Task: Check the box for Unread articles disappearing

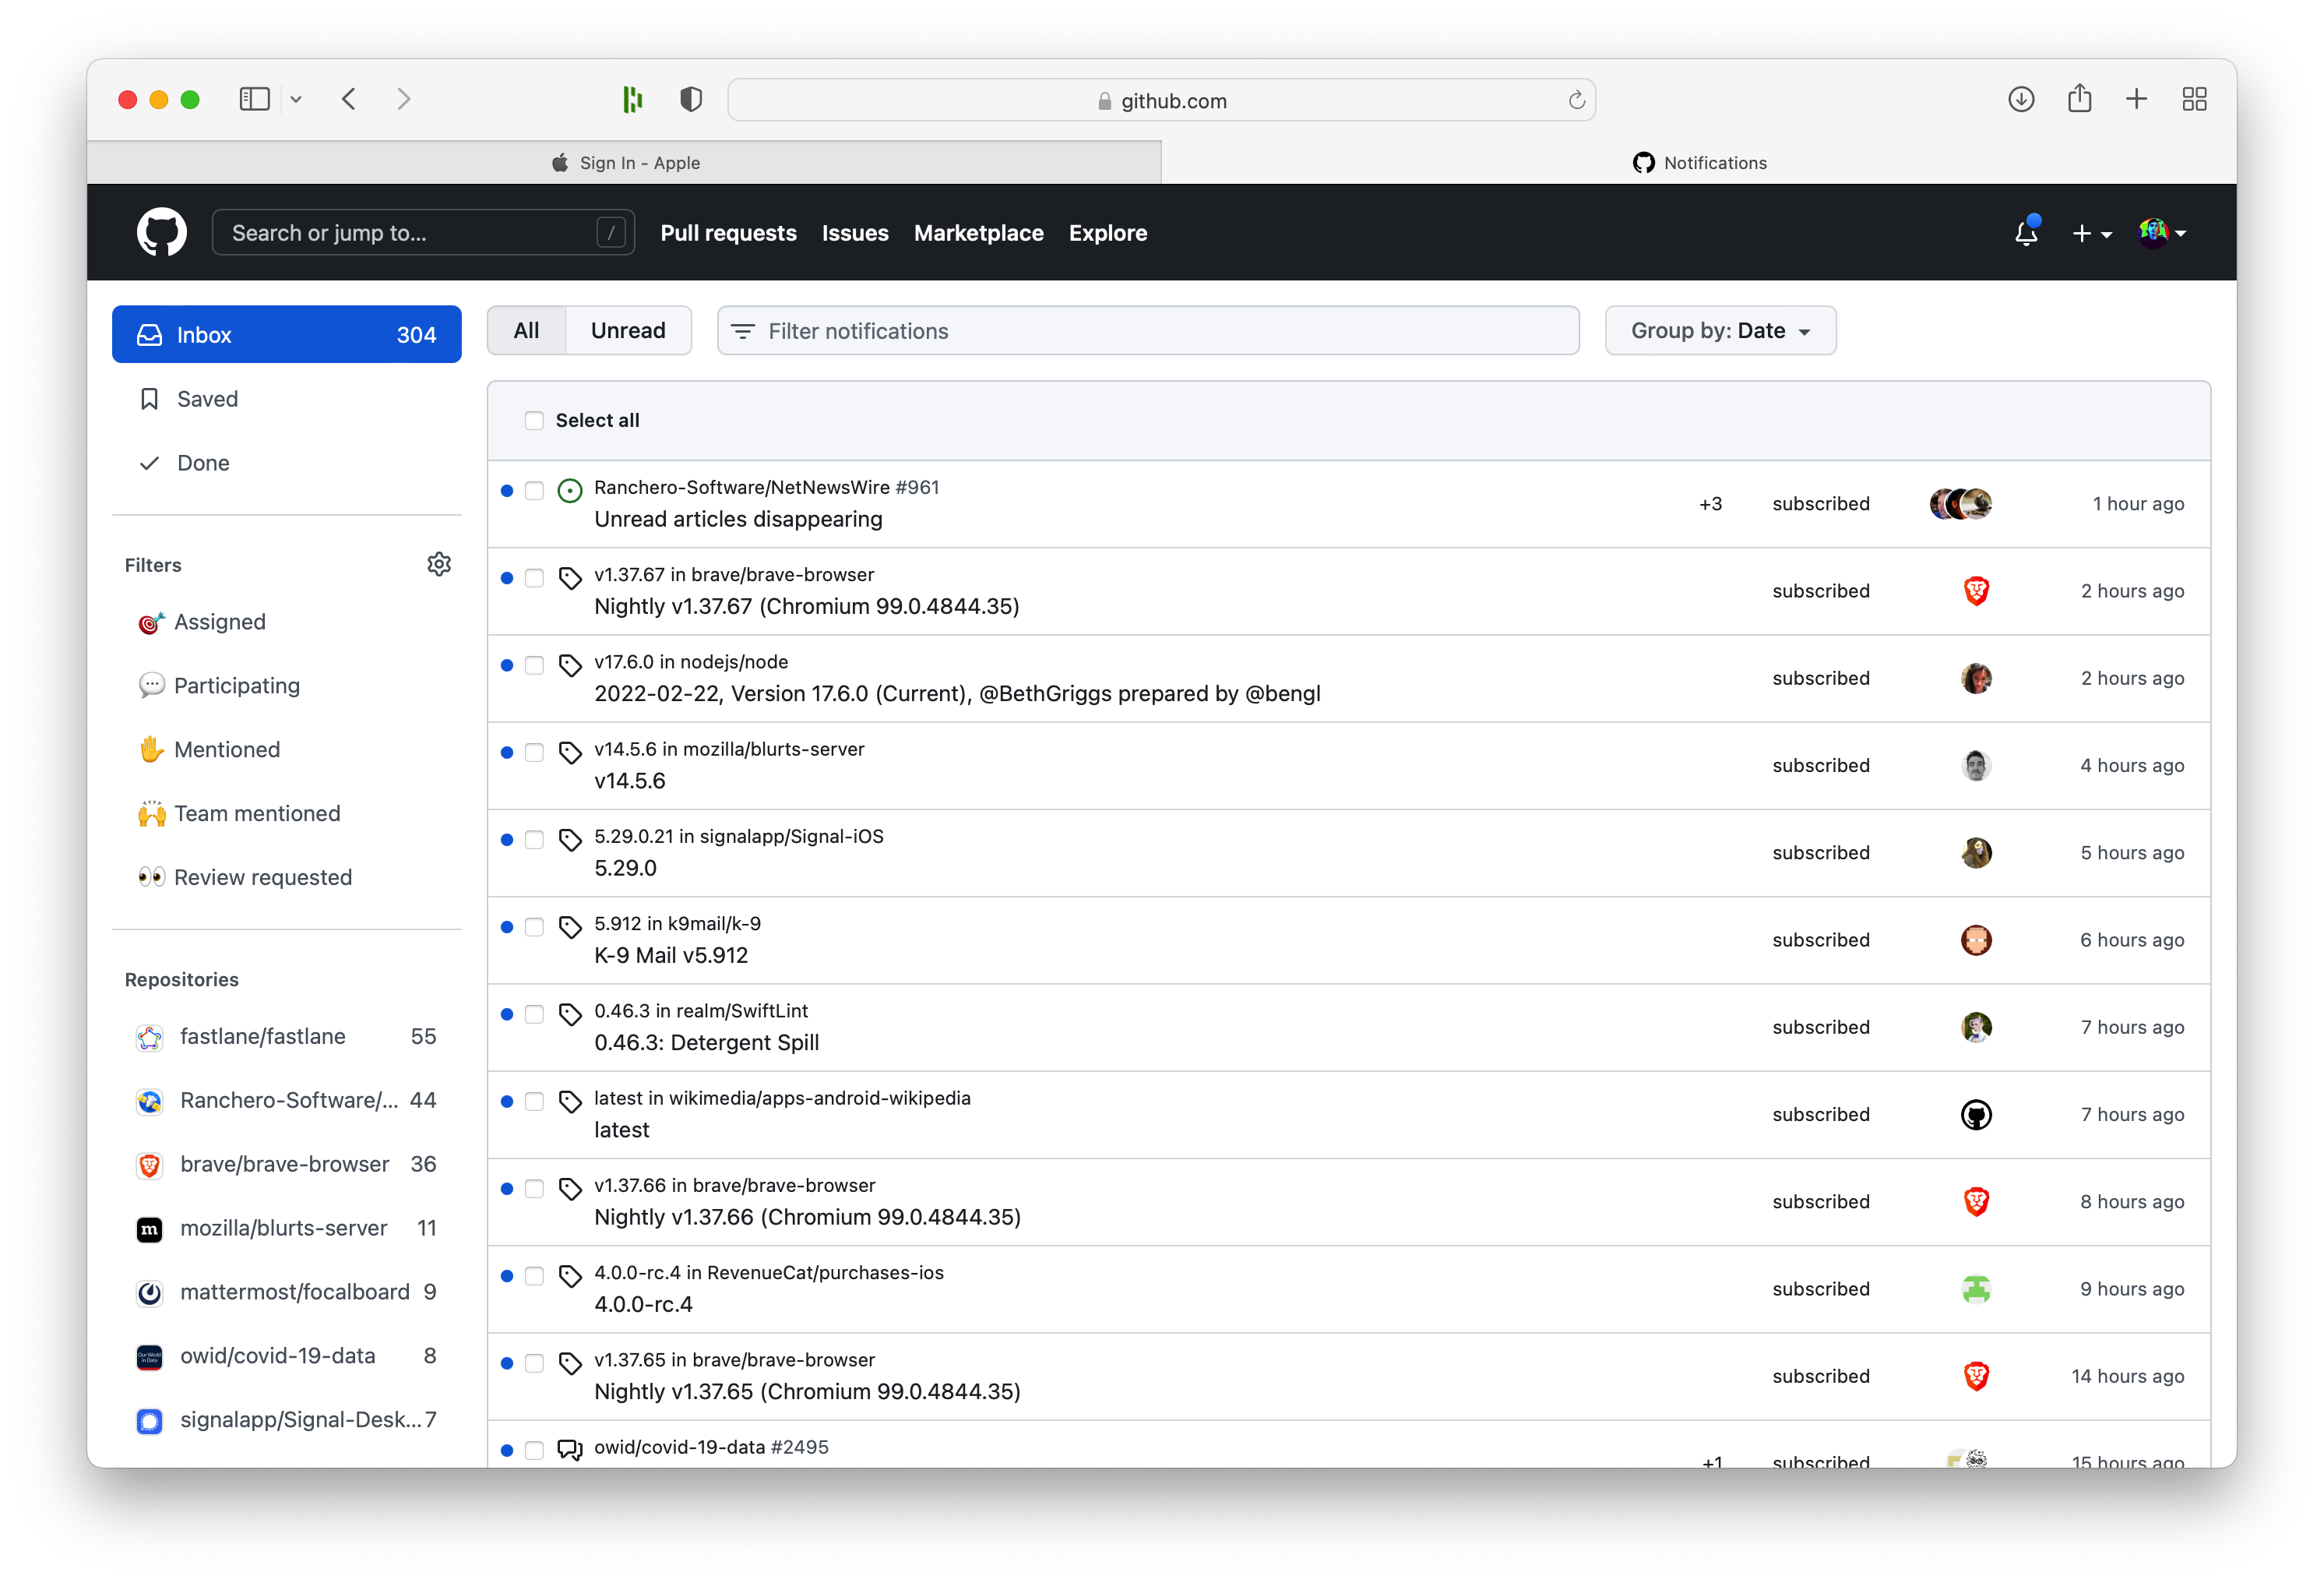Action: [x=535, y=491]
